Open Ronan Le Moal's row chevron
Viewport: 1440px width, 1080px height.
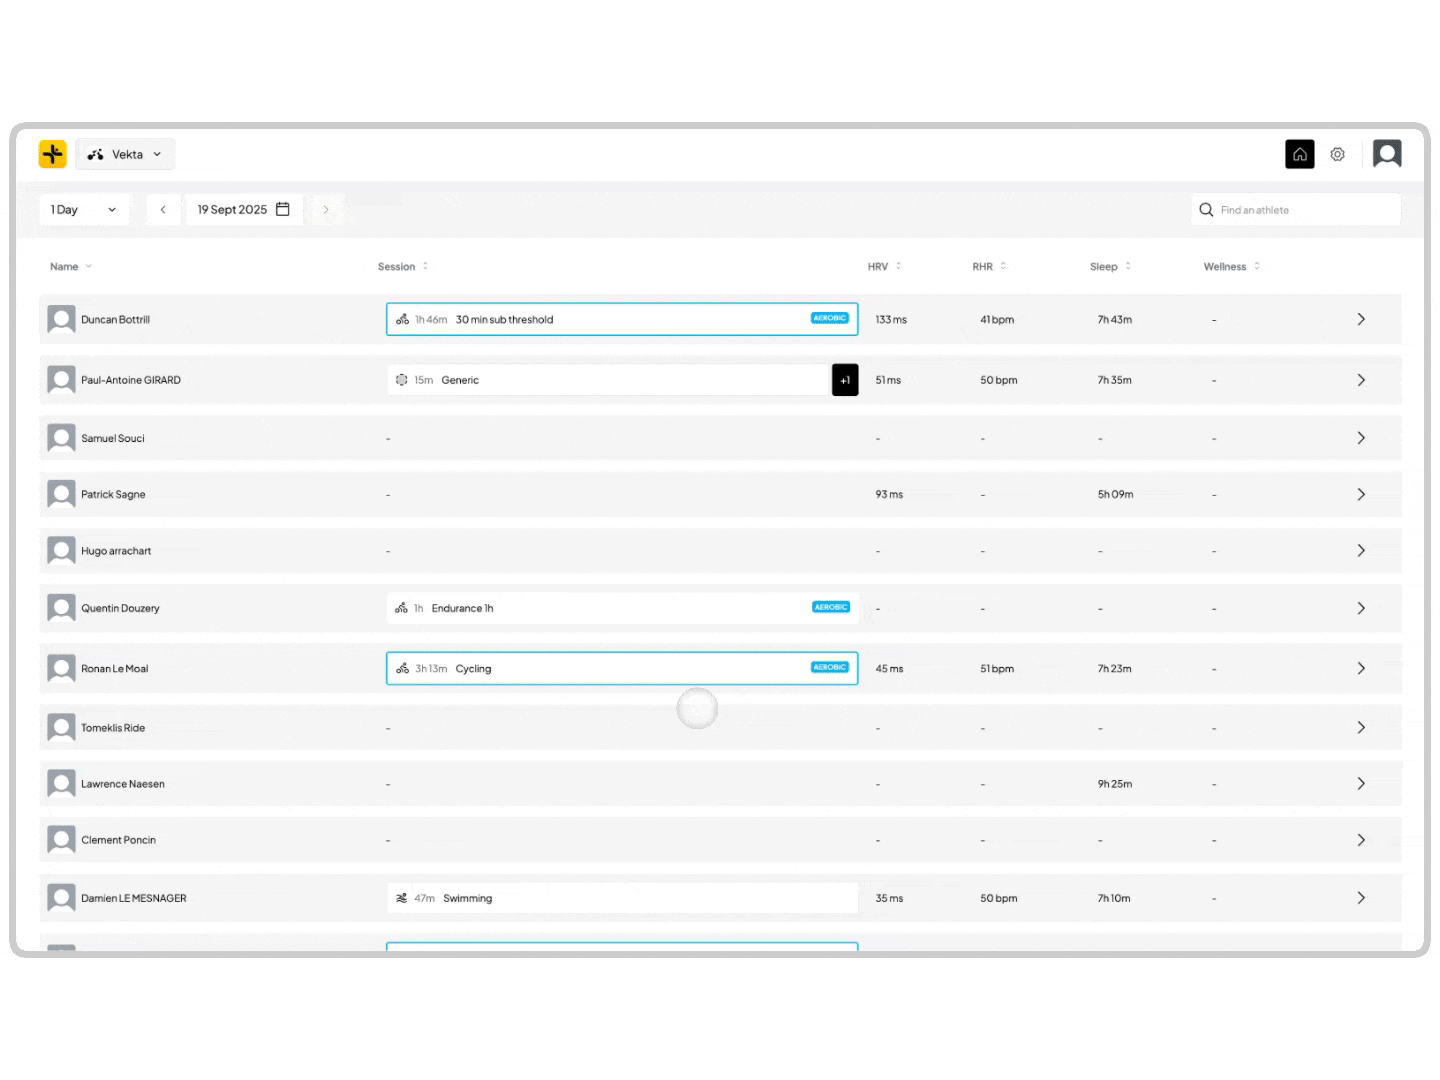pyautogui.click(x=1360, y=668)
